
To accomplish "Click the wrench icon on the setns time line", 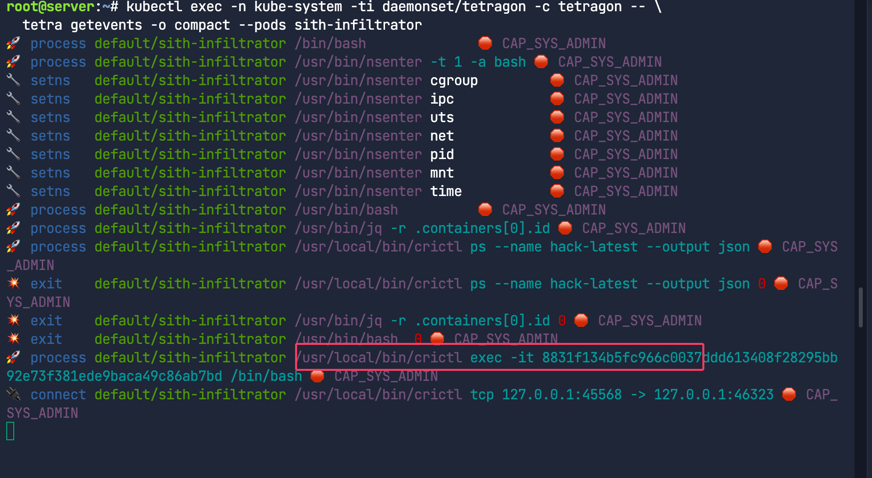I will 13,191.
